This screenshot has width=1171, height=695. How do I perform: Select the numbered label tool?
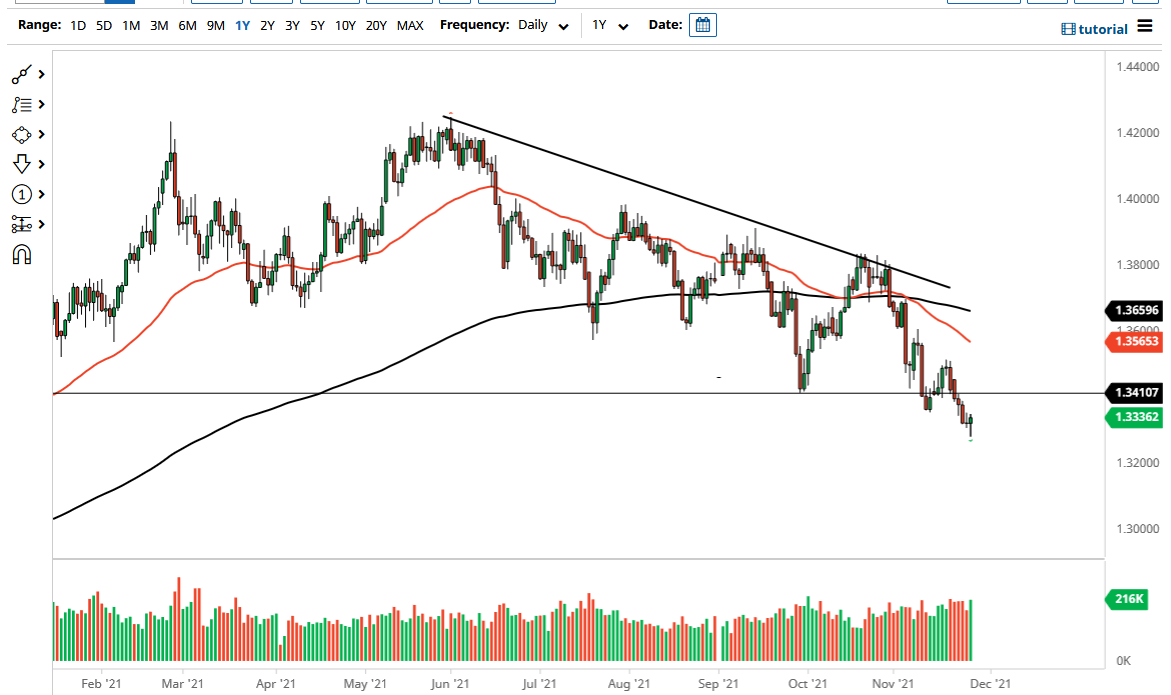[22, 194]
